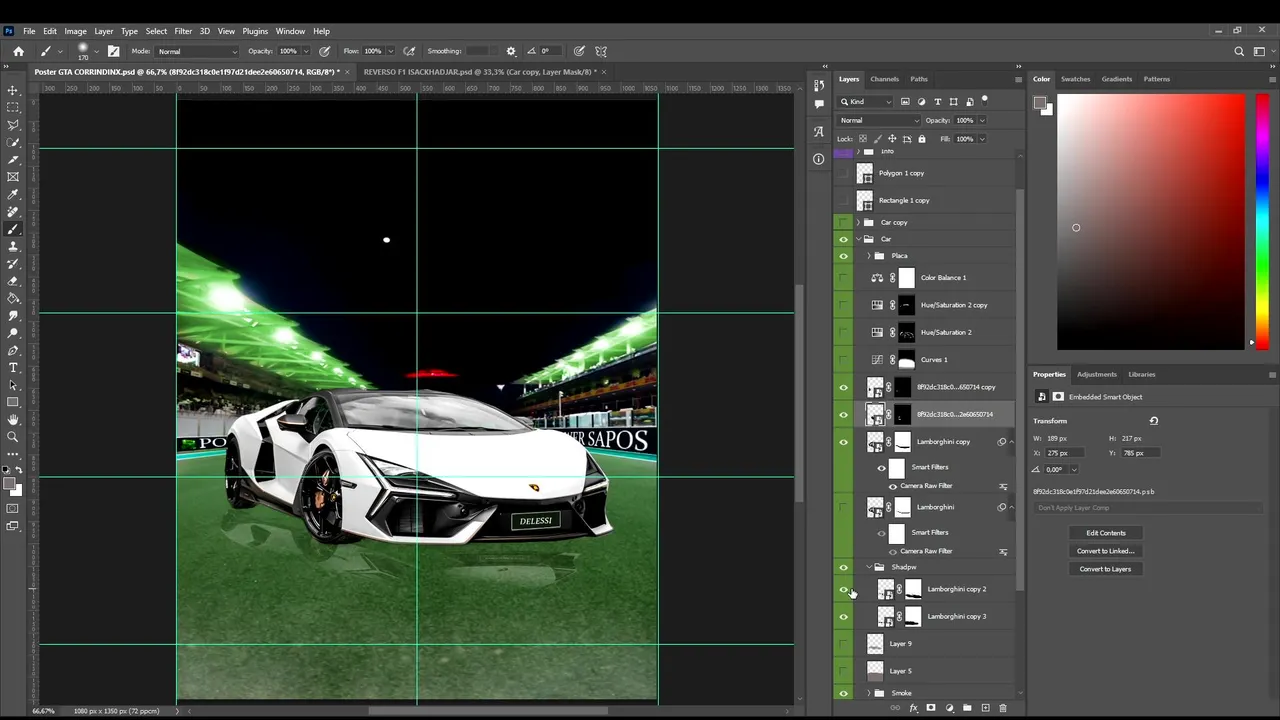Create a new group folder
Screen dimensions: 1280x720
(967, 708)
